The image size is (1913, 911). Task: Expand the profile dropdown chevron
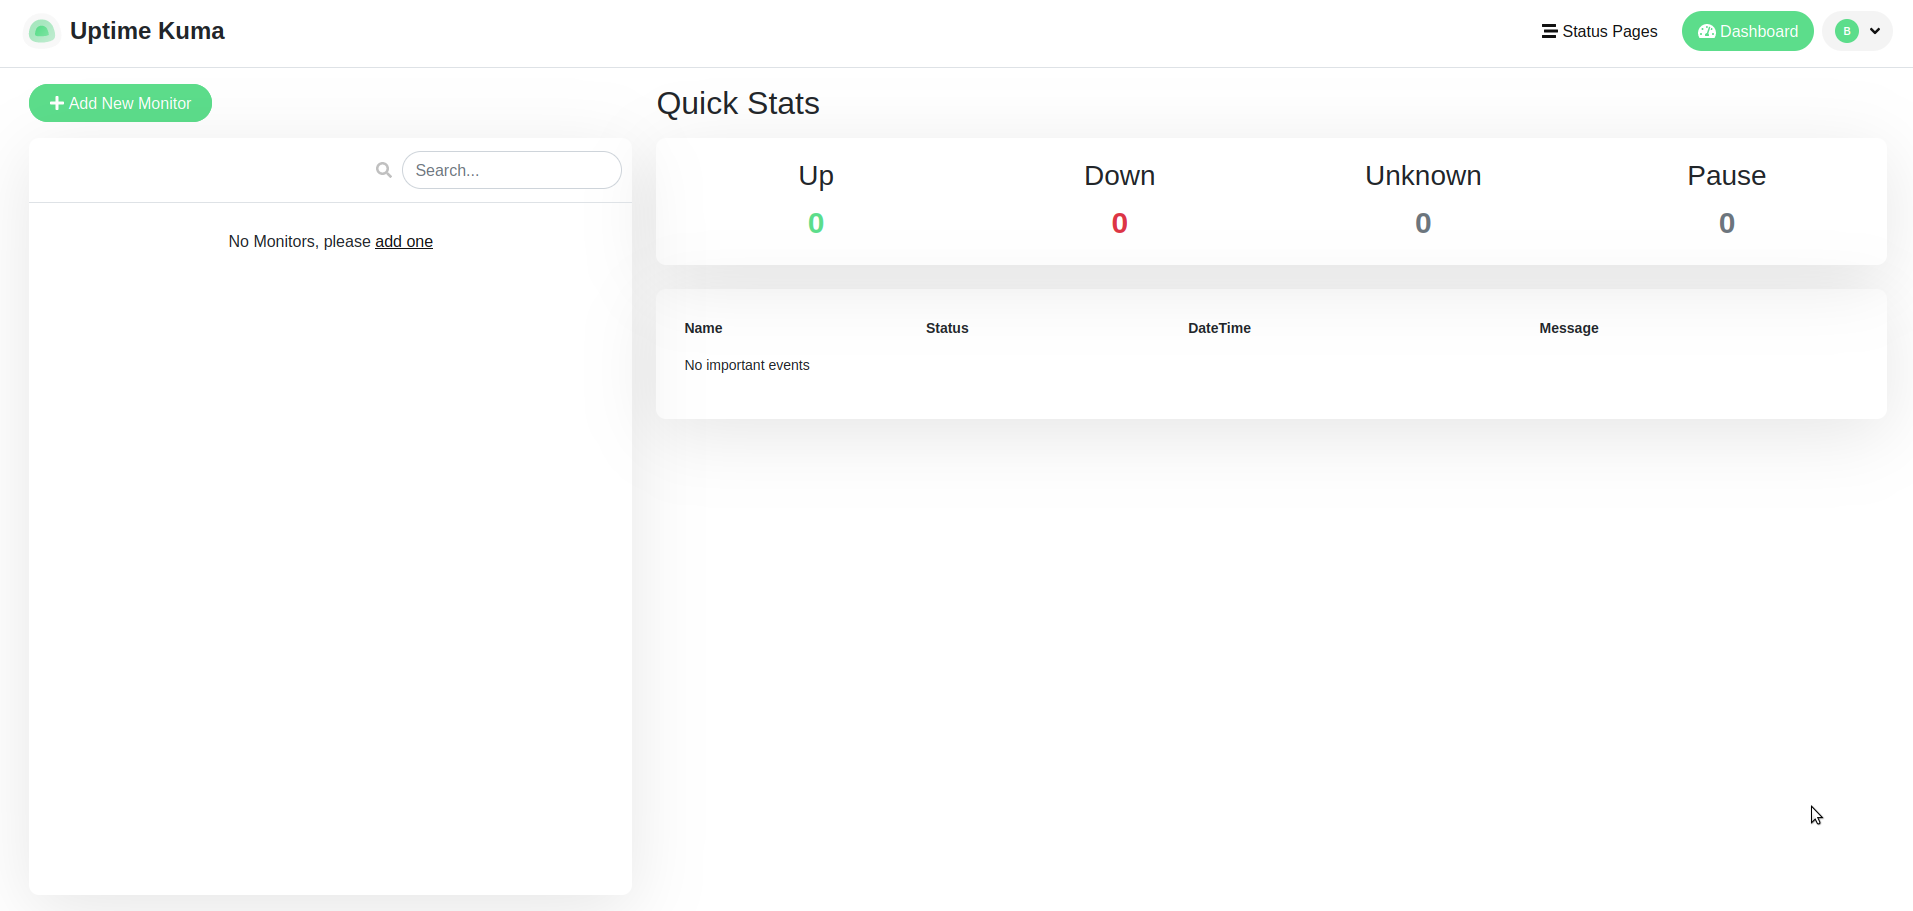pyautogui.click(x=1875, y=32)
